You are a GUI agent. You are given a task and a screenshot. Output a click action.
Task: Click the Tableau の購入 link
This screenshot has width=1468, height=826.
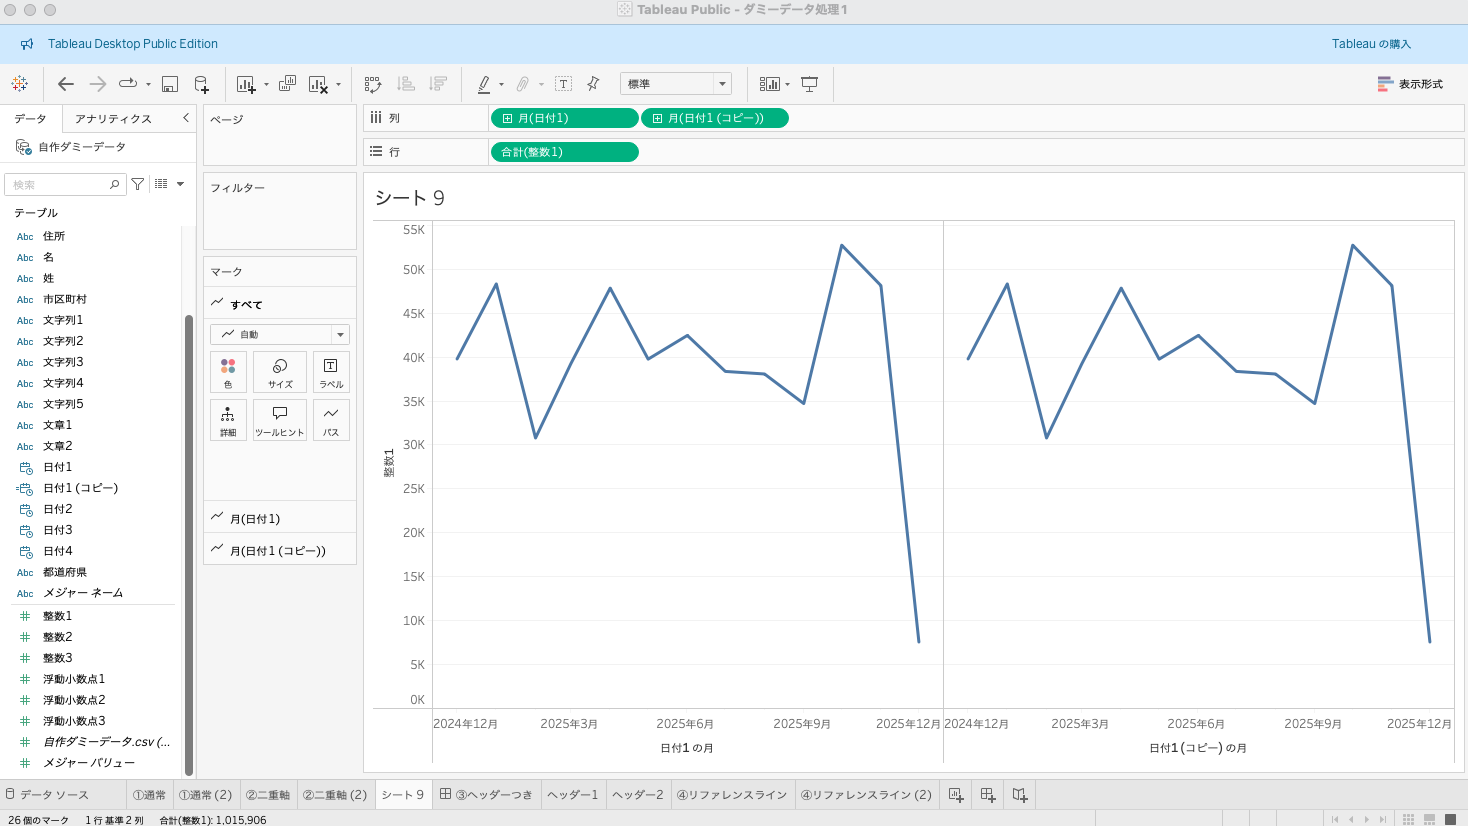click(1371, 44)
